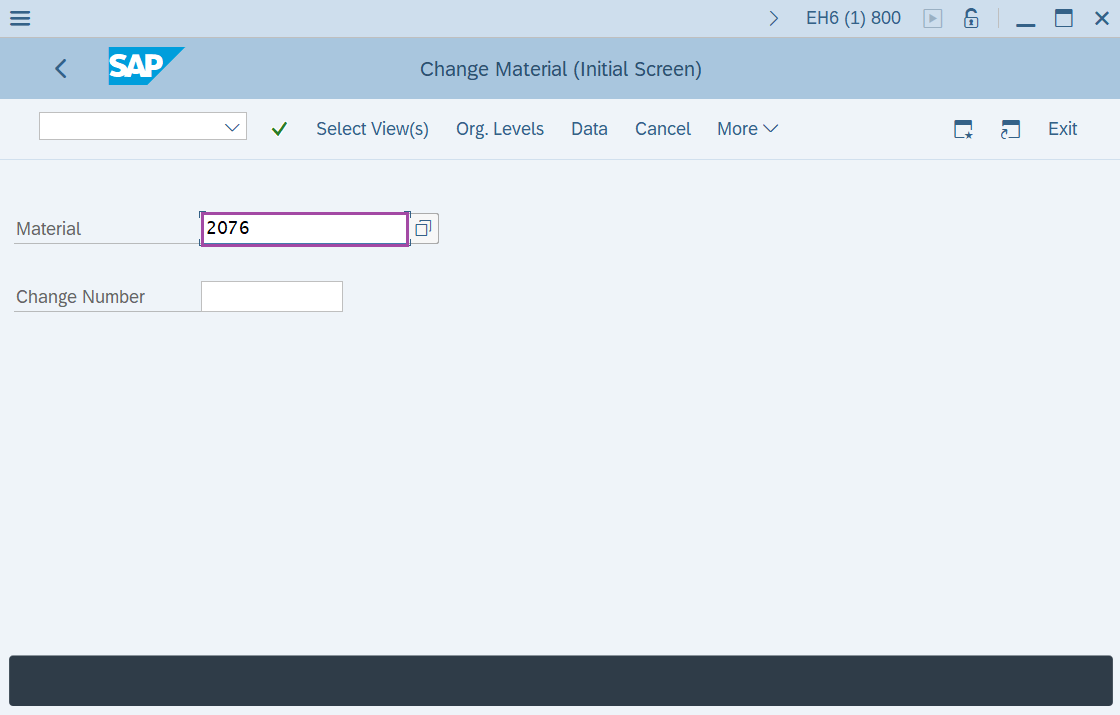
Task: Open Org. Levels
Action: [x=500, y=129]
